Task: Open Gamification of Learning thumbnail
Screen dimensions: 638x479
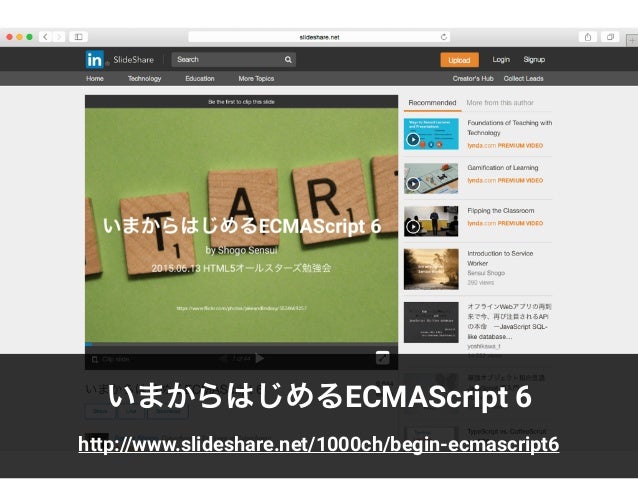Action: click(431, 178)
